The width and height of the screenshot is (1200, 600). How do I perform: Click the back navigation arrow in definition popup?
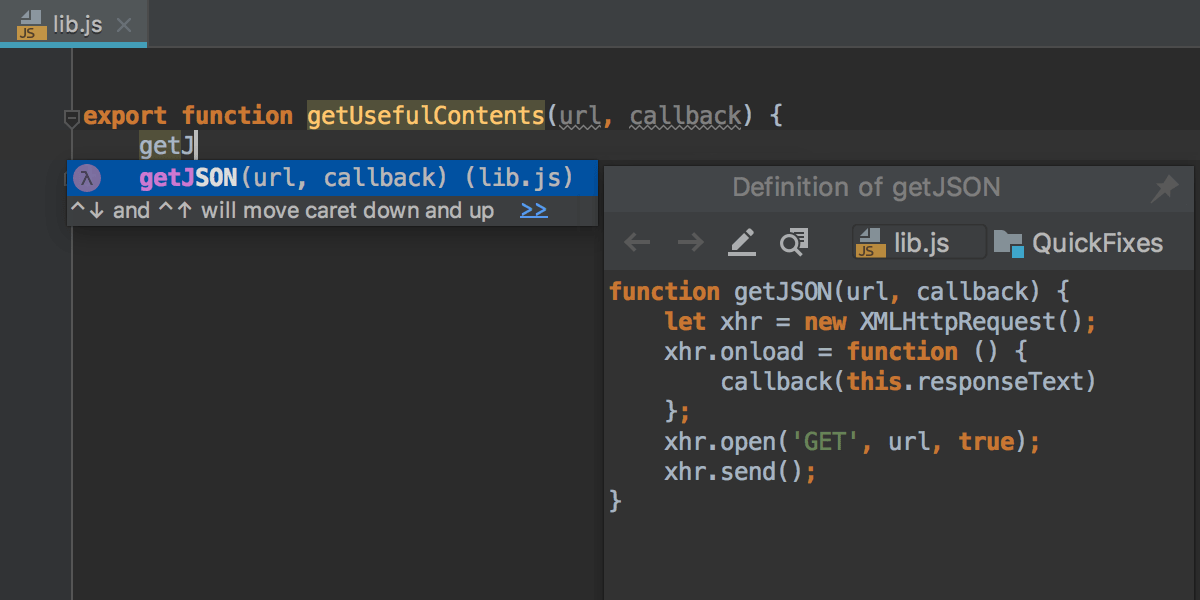636,241
